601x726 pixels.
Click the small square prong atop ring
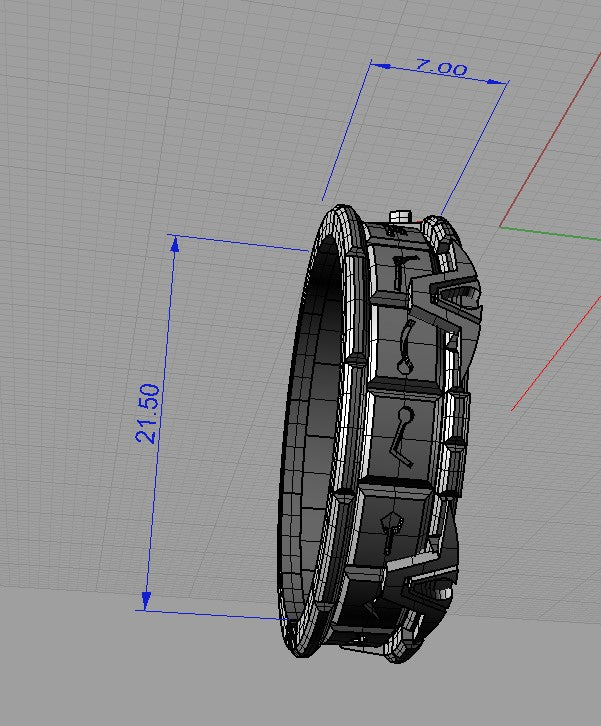(401, 216)
